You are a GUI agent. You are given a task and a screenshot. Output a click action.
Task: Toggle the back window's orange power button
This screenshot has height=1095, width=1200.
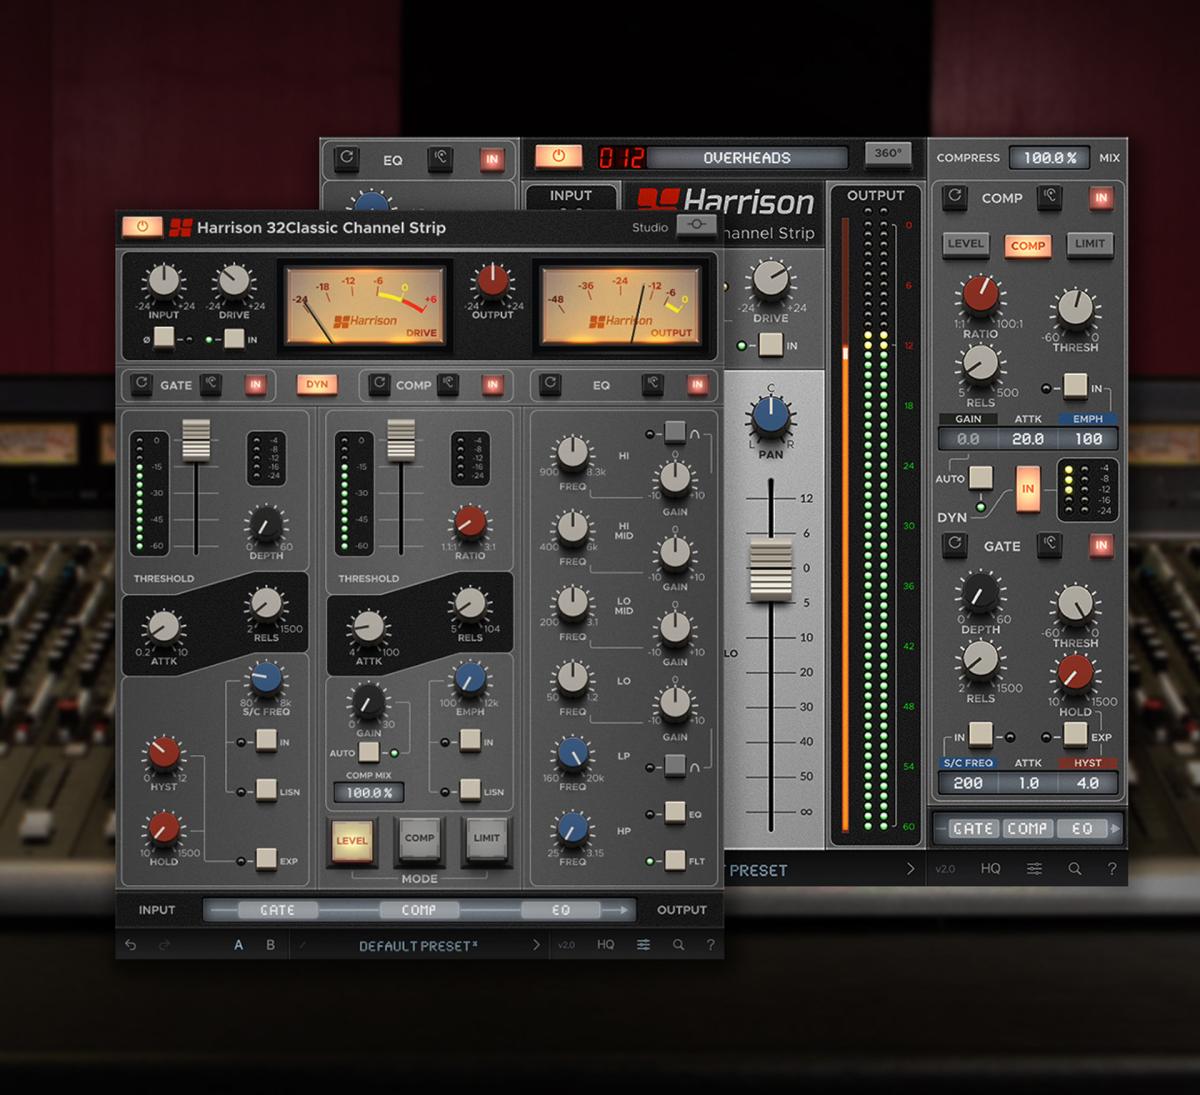tap(558, 156)
